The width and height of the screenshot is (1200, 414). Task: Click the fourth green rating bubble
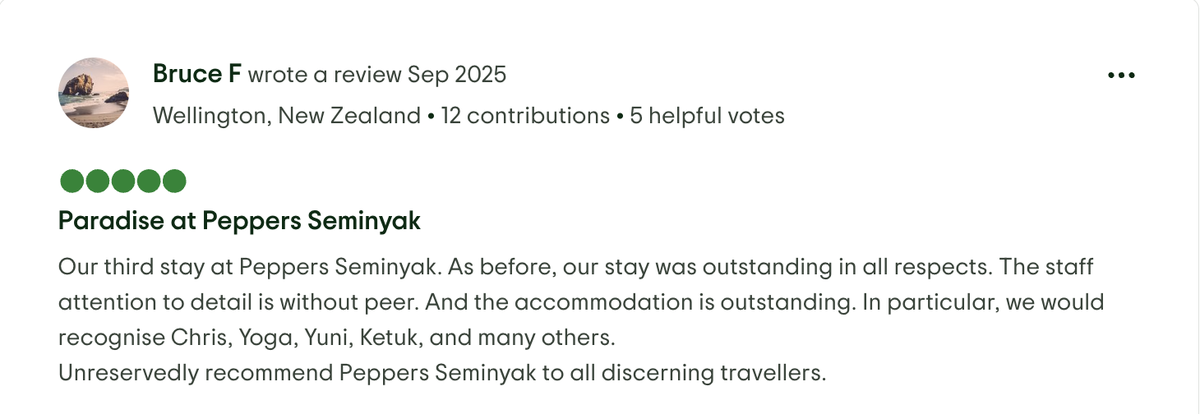(149, 181)
